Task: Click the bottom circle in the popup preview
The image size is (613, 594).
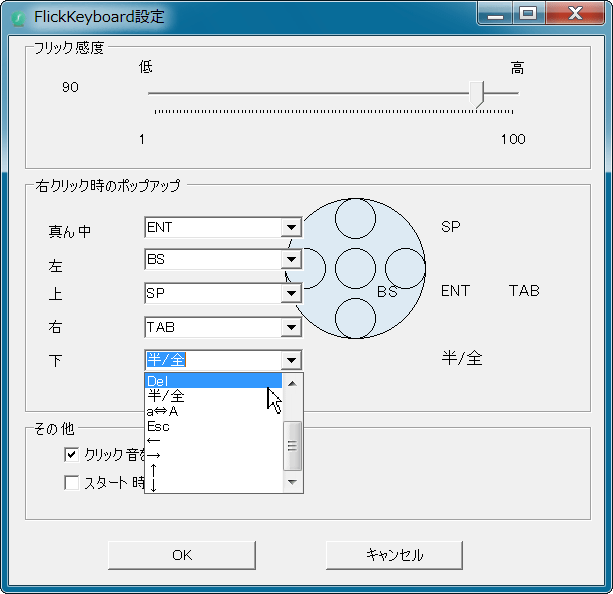Action: click(355, 318)
